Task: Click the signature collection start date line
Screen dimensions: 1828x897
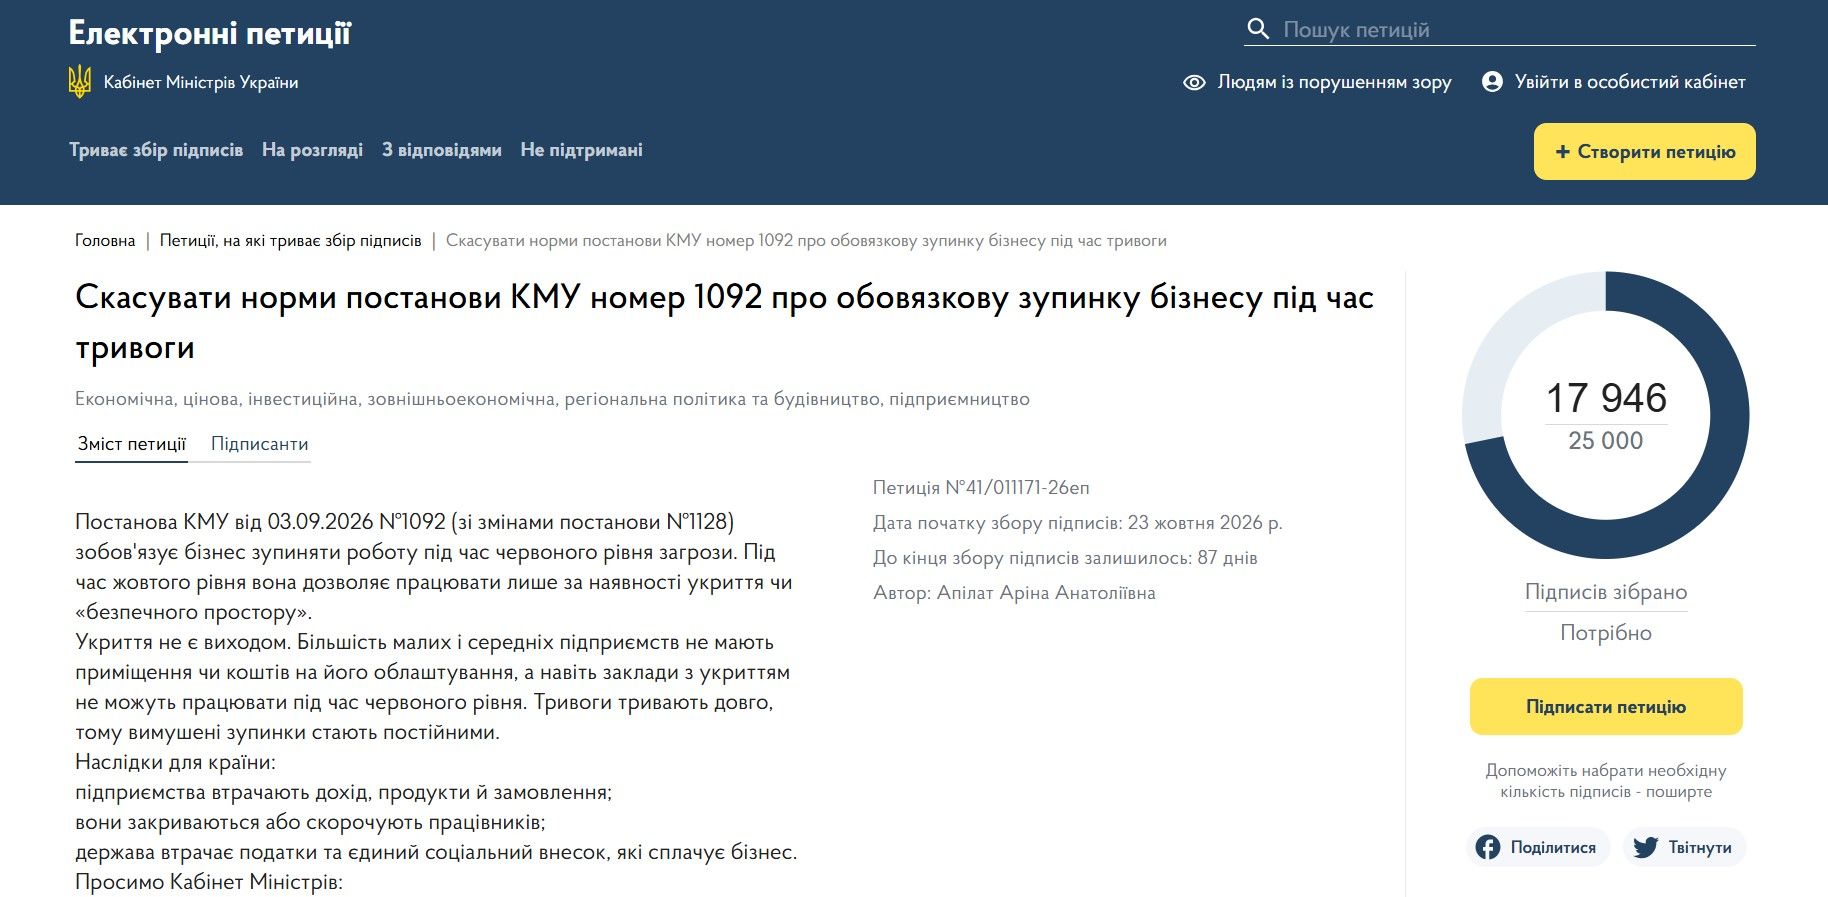Action: click(x=1078, y=523)
